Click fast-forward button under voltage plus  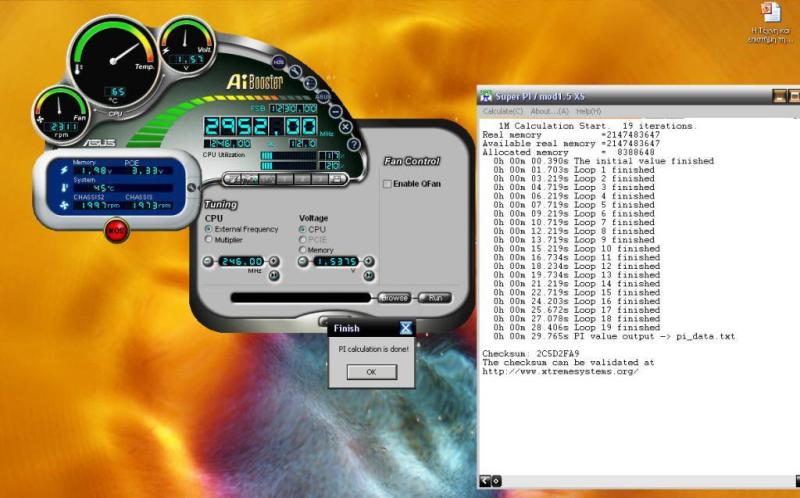369,276
